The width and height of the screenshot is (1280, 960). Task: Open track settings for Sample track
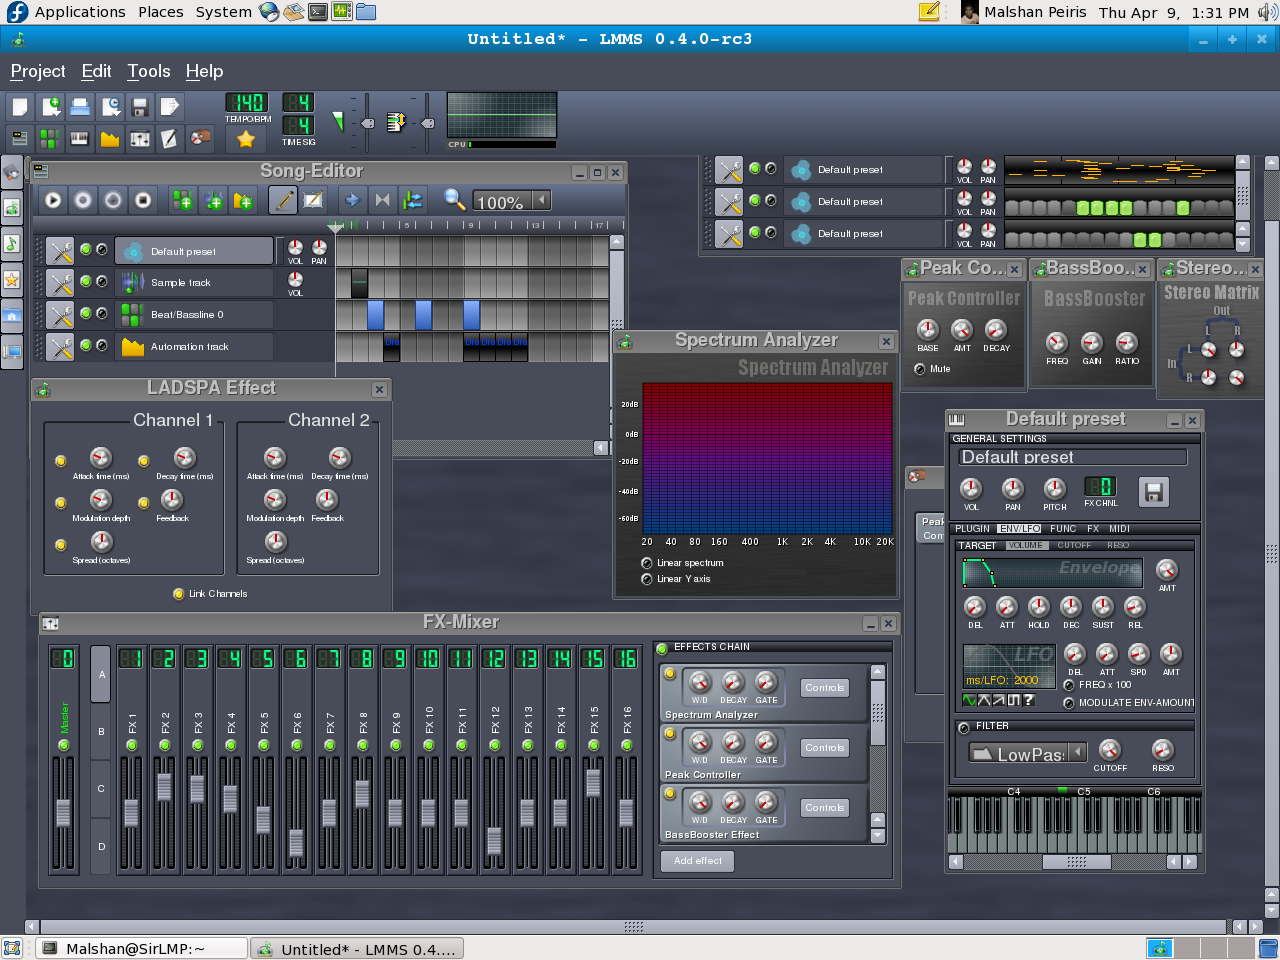tap(60, 283)
